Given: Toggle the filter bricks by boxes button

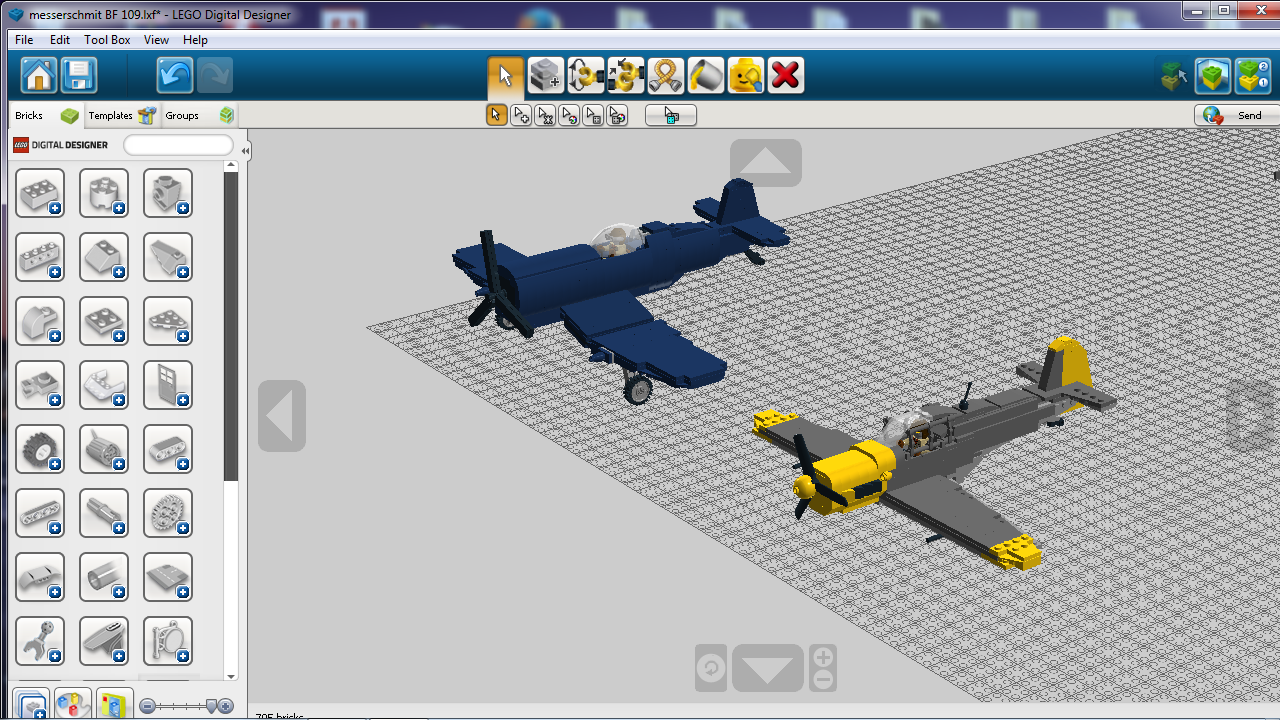Looking at the screenshot, I should point(30,705).
